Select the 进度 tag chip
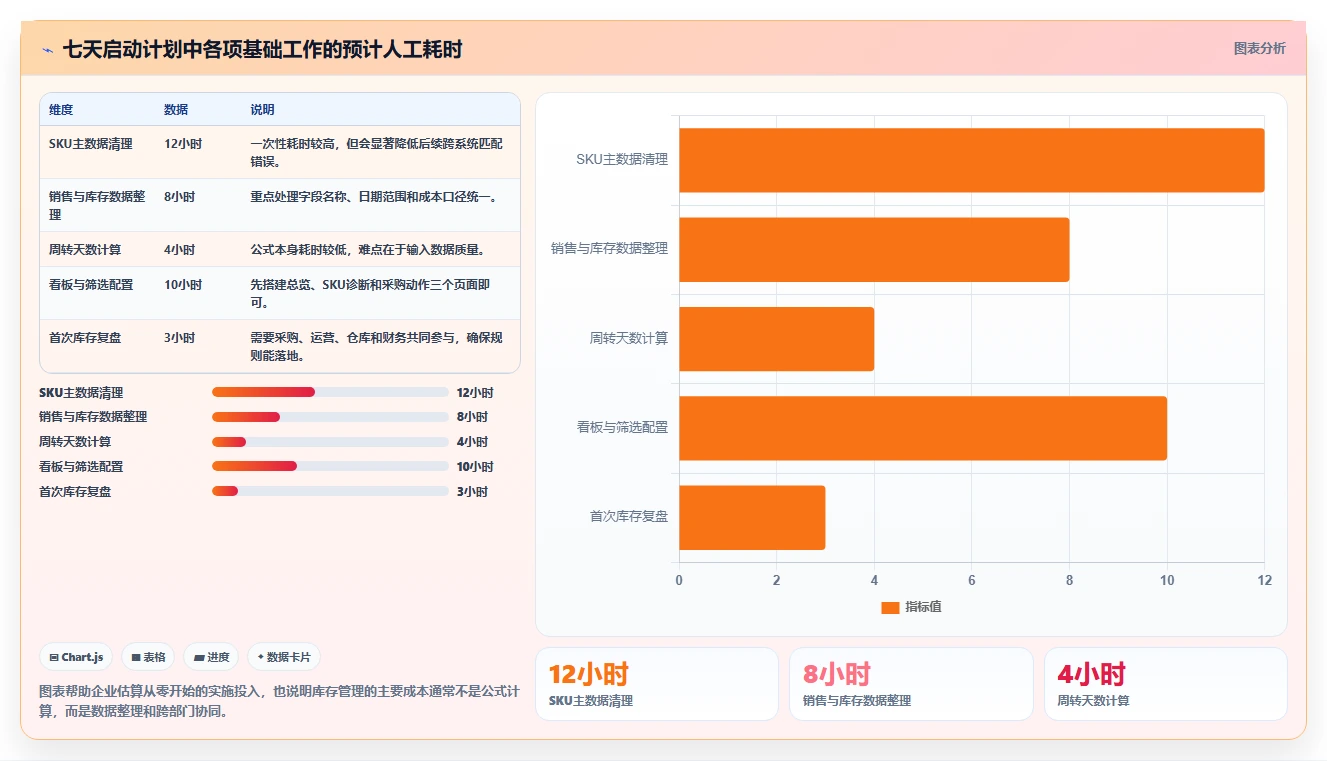1327x761 pixels. [211, 657]
